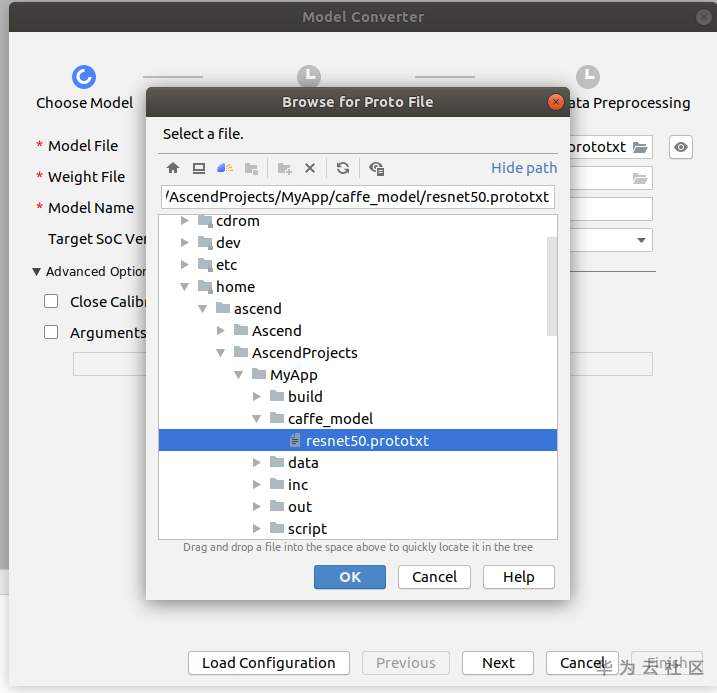Image resolution: width=717 pixels, height=693 pixels.
Task: Create new folder via toolbar icon
Action: [x=284, y=168]
